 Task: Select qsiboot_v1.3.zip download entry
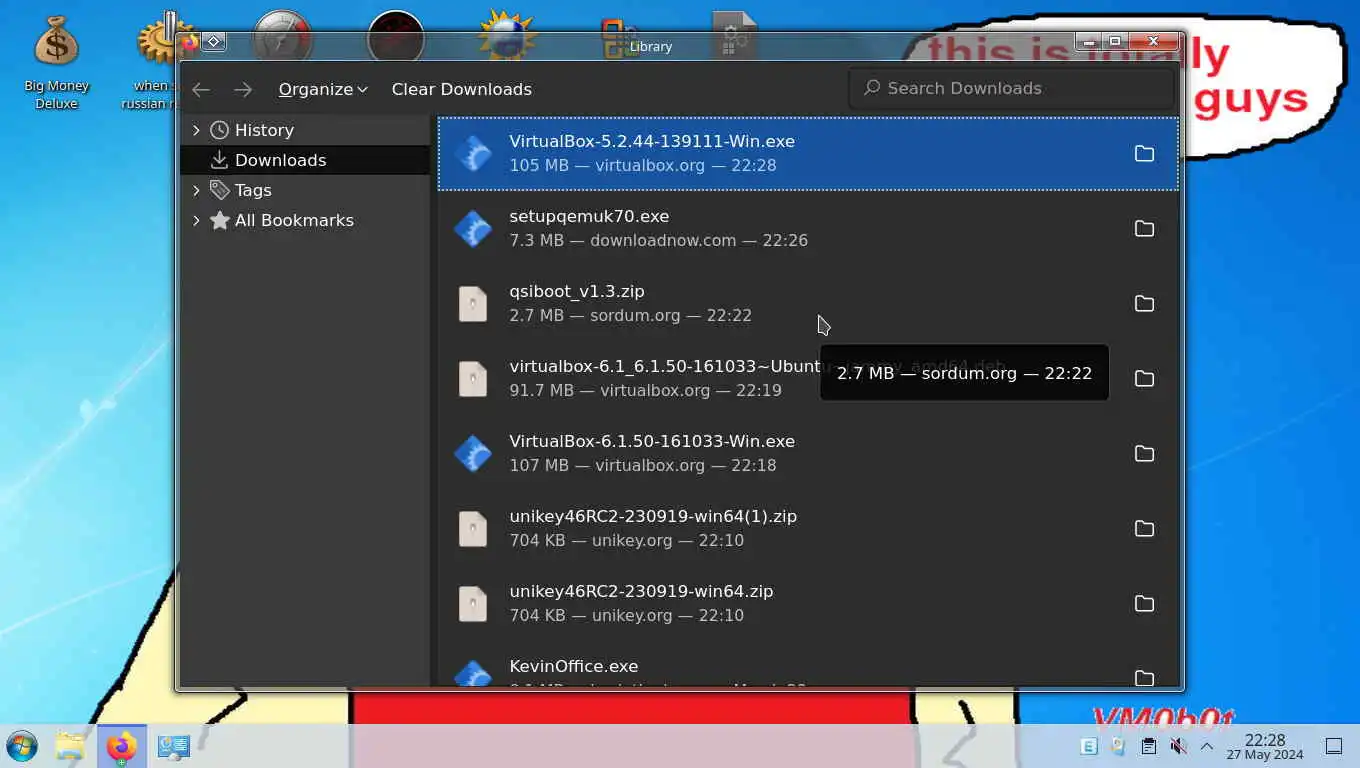click(808, 303)
